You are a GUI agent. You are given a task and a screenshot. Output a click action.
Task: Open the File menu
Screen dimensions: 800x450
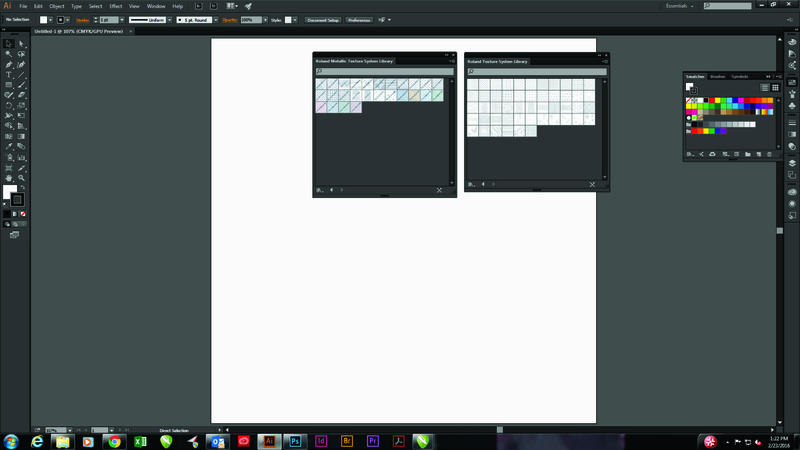pos(23,6)
